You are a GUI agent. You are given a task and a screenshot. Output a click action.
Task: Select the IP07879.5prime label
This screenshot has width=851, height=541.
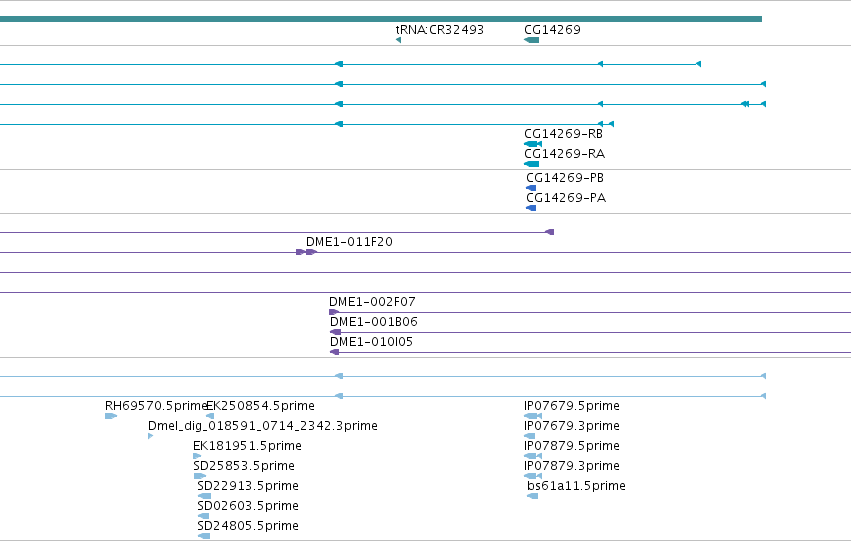point(571,446)
